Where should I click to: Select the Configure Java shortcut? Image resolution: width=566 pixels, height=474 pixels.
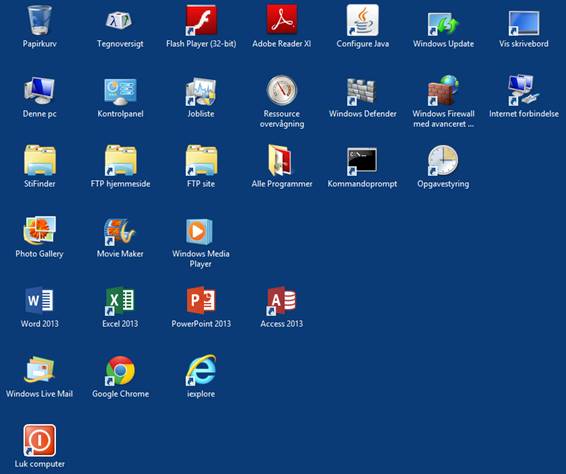pyautogui.click(x=362, y=20)
